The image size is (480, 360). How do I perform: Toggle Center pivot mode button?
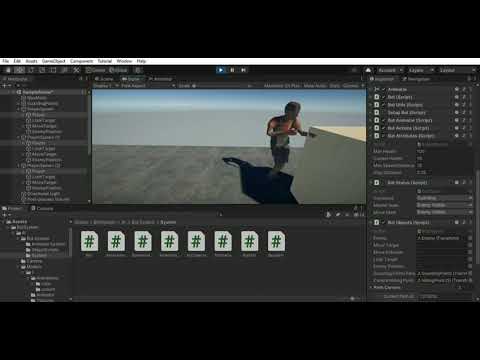click(x=96, y=70)
